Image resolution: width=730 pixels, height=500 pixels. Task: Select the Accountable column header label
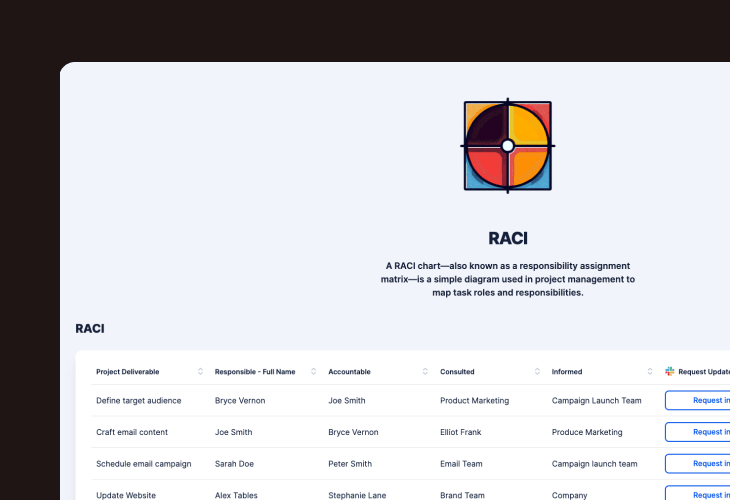pos(349,372)
